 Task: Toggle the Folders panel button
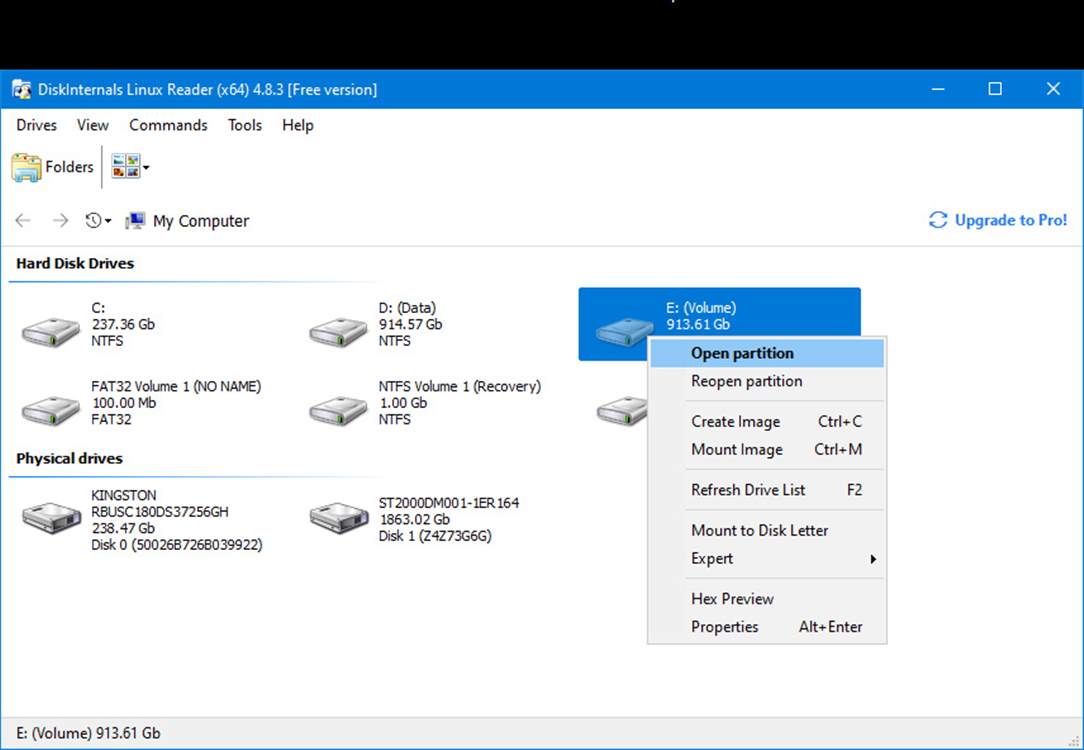pos(53,167)
